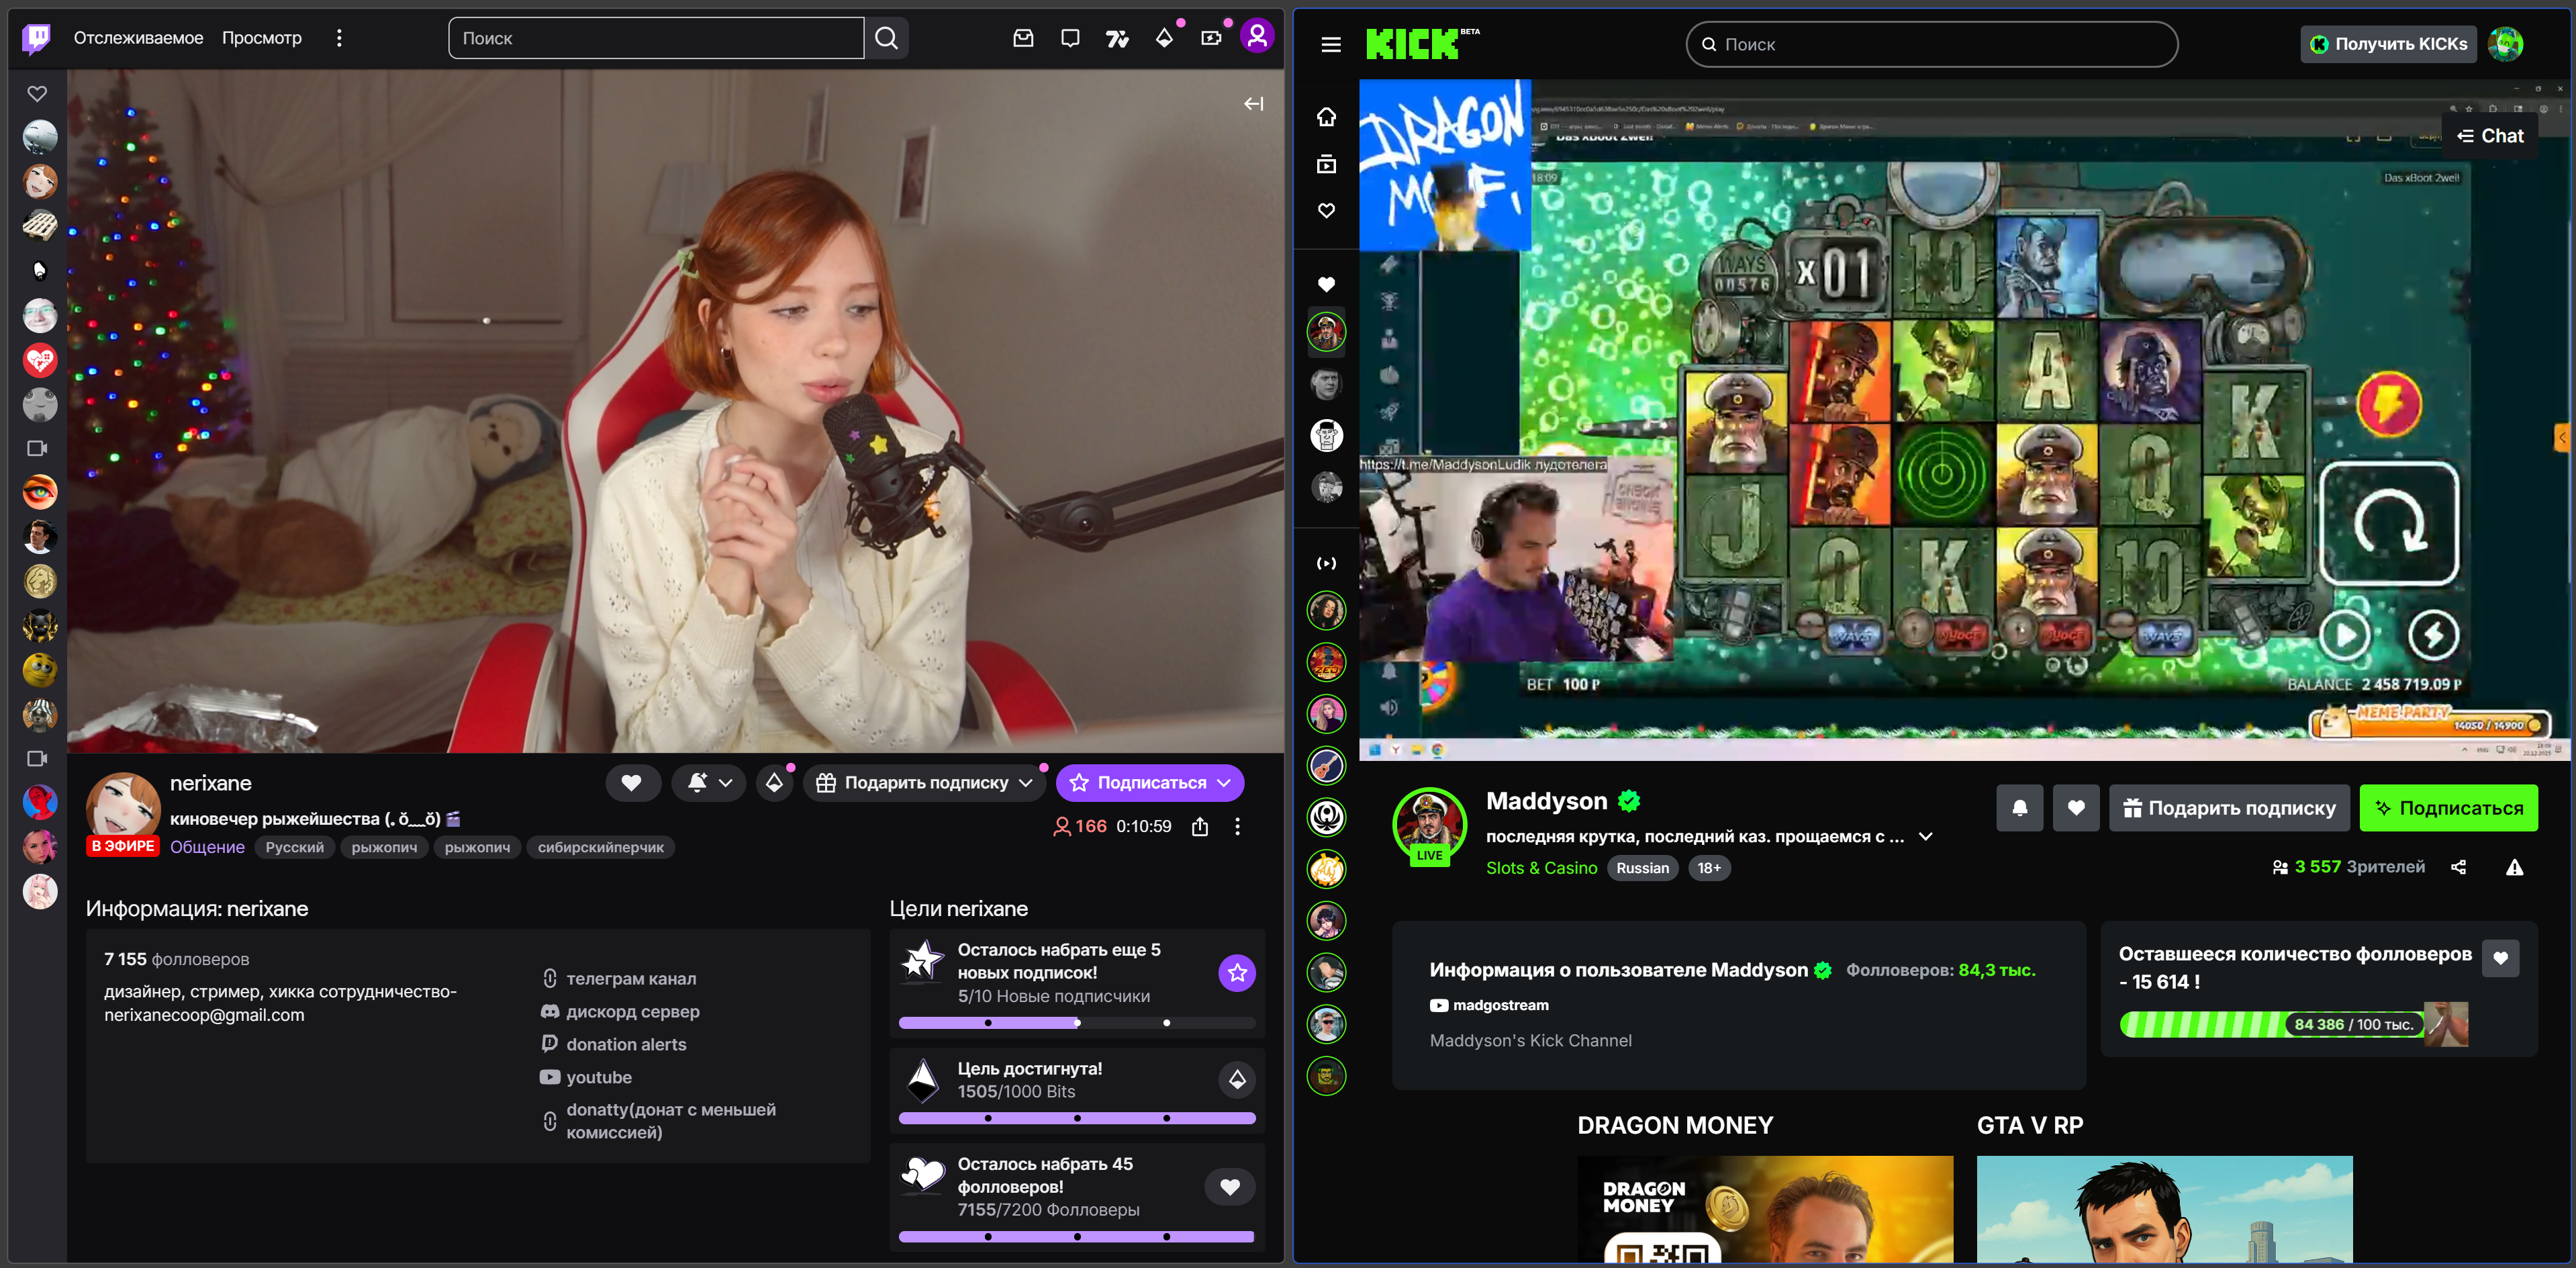Open Kick hamburger menu

click(1330, 44)
